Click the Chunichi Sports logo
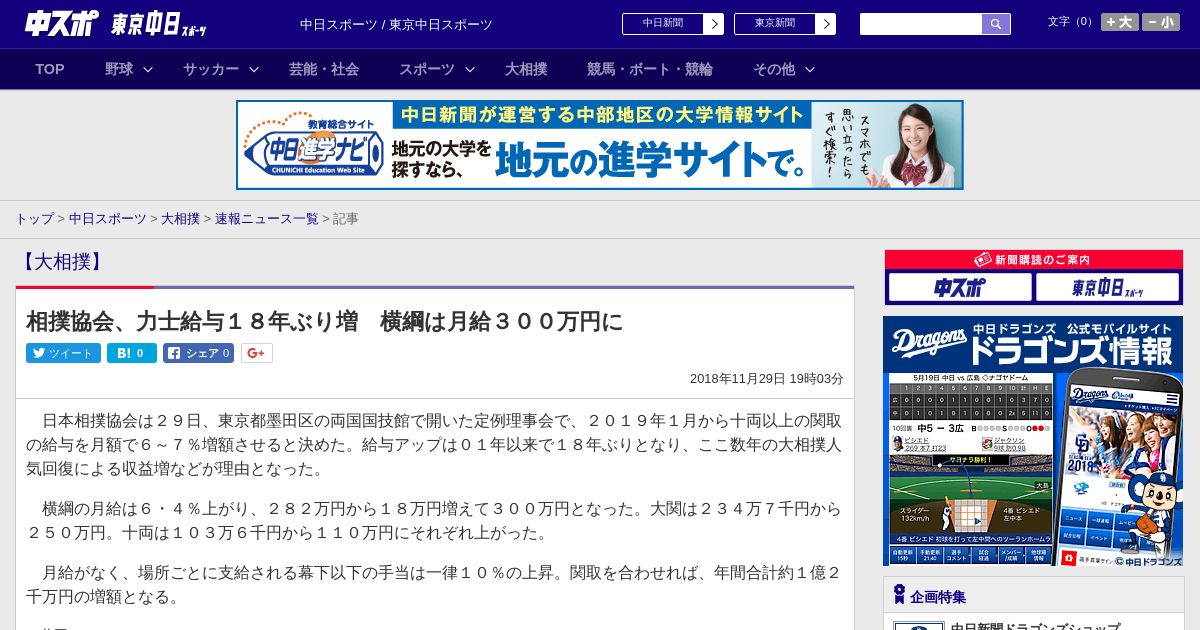The image size is (1200, 630). (x=62, y=23)
